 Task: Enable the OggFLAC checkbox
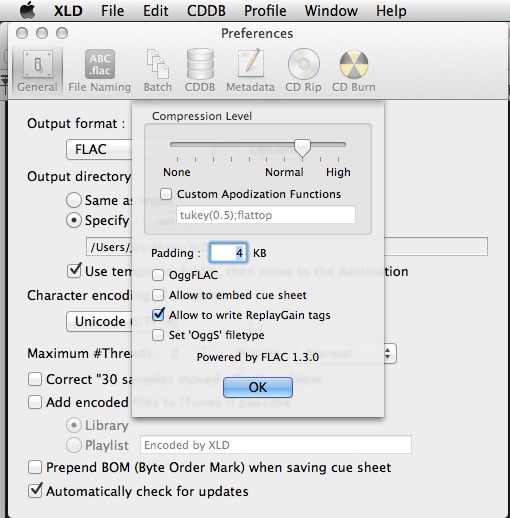click(x=158, y=275)
